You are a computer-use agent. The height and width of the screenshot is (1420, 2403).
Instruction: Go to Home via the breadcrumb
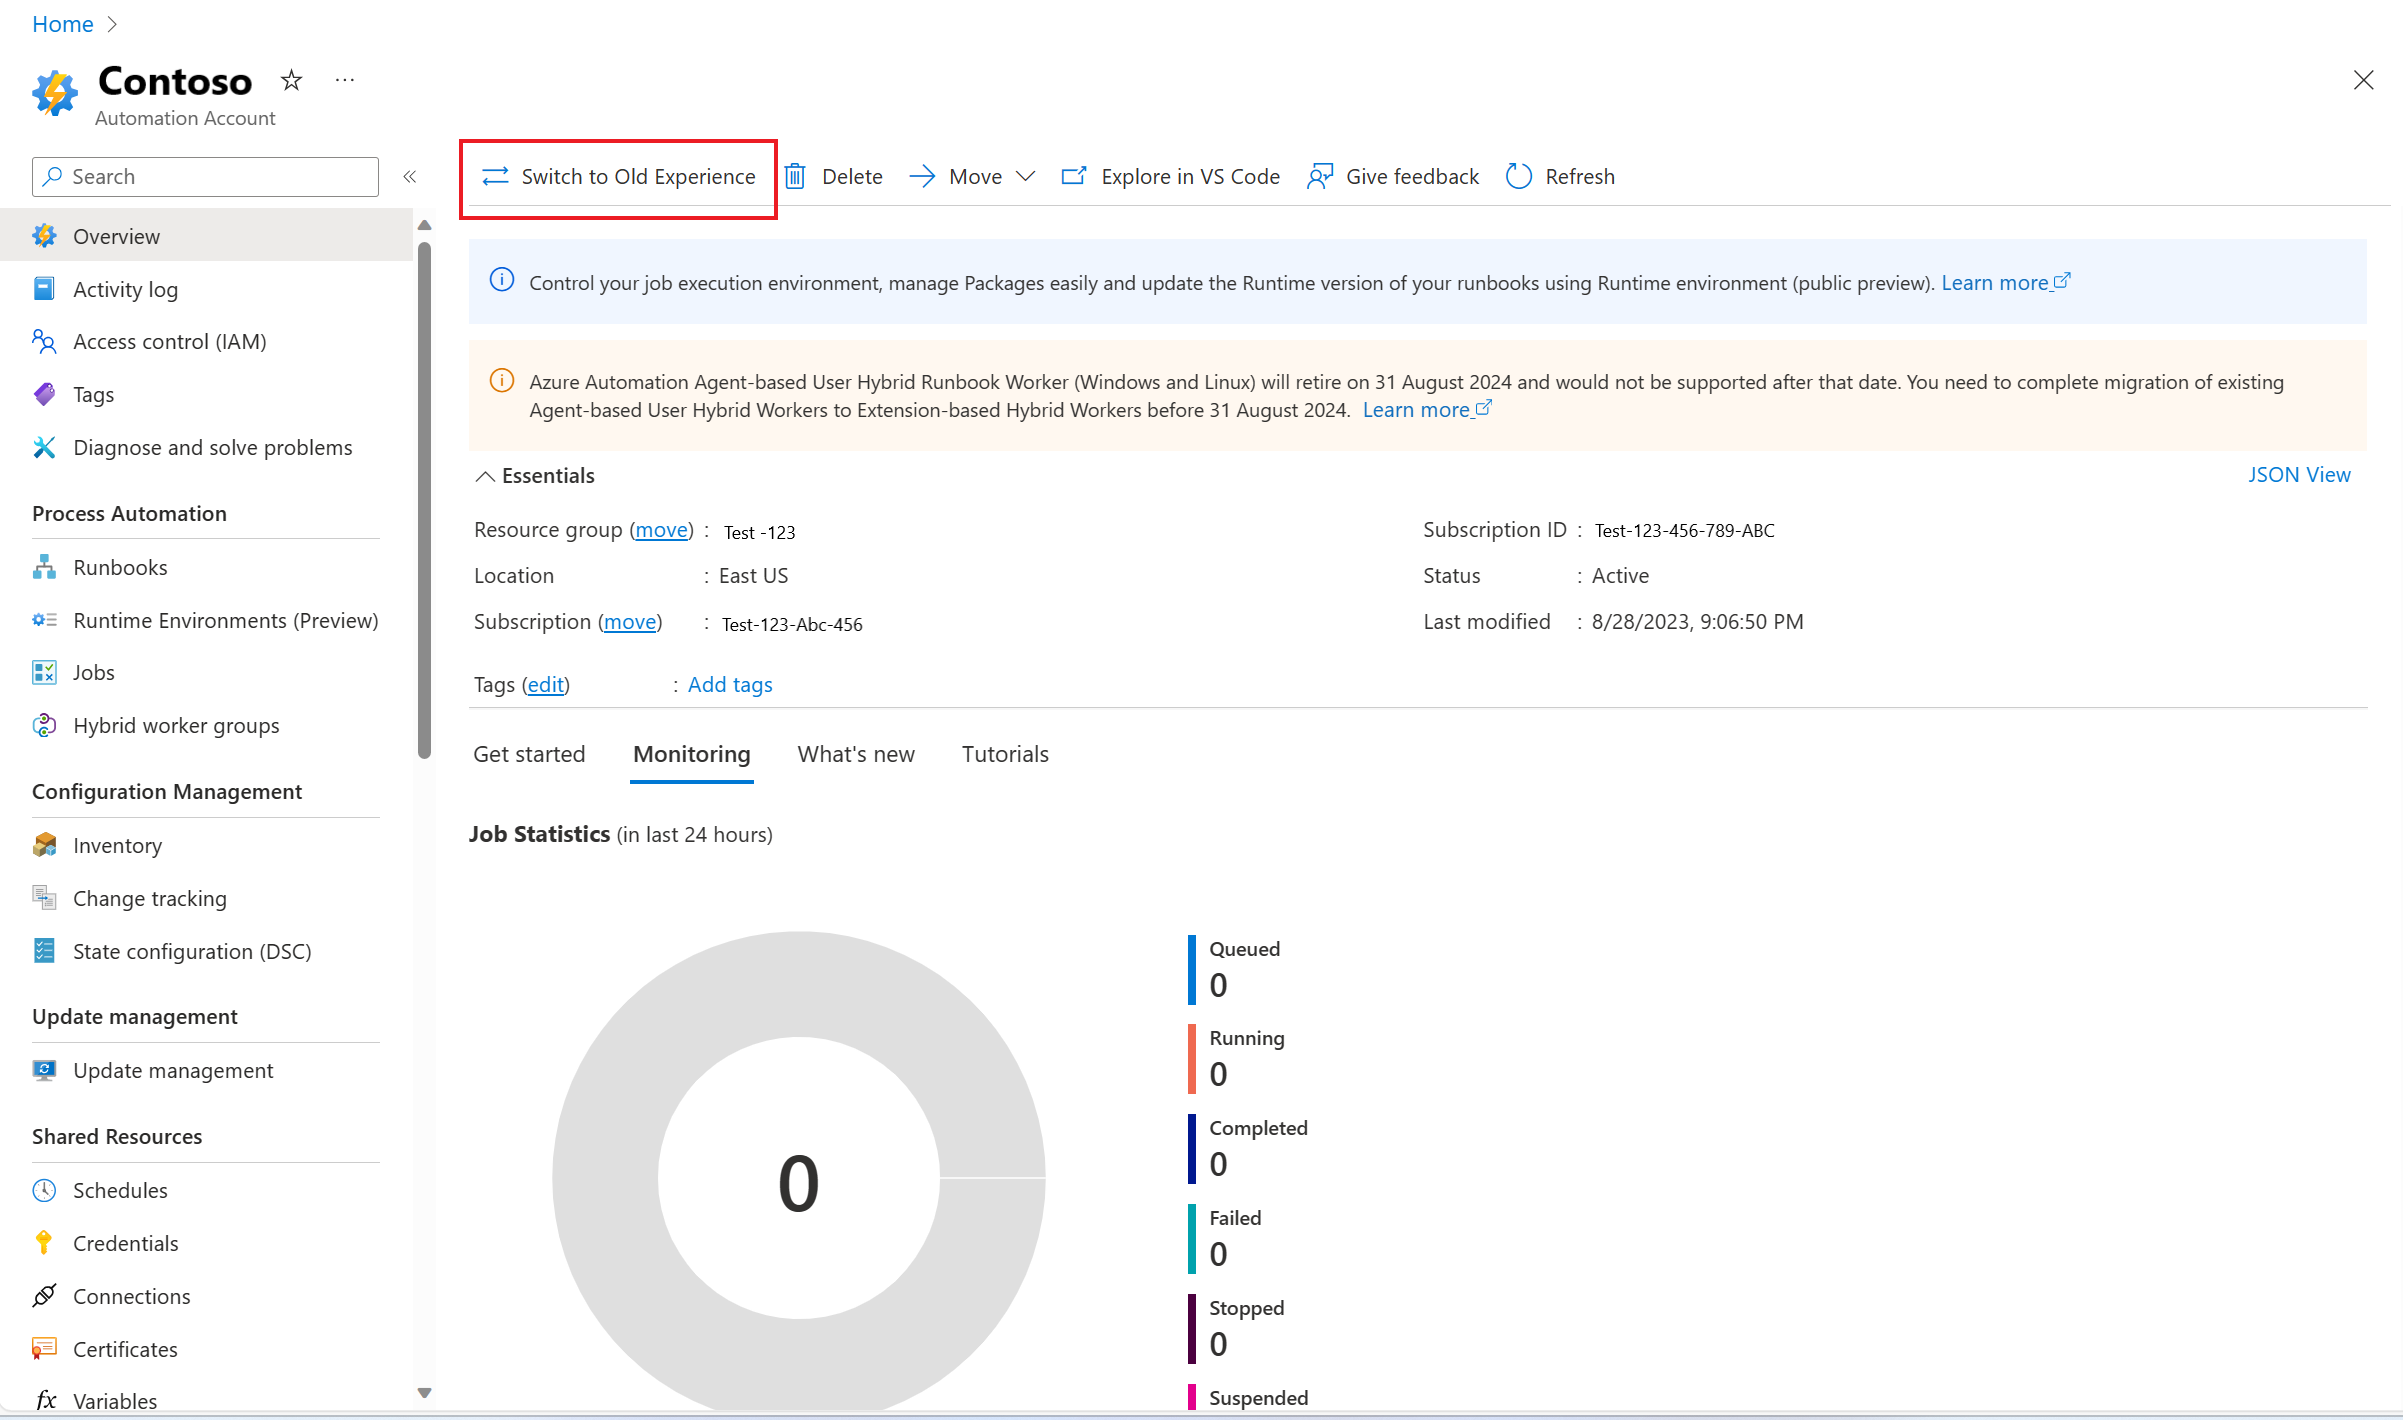pyautogui.click(x=63, y=24)
